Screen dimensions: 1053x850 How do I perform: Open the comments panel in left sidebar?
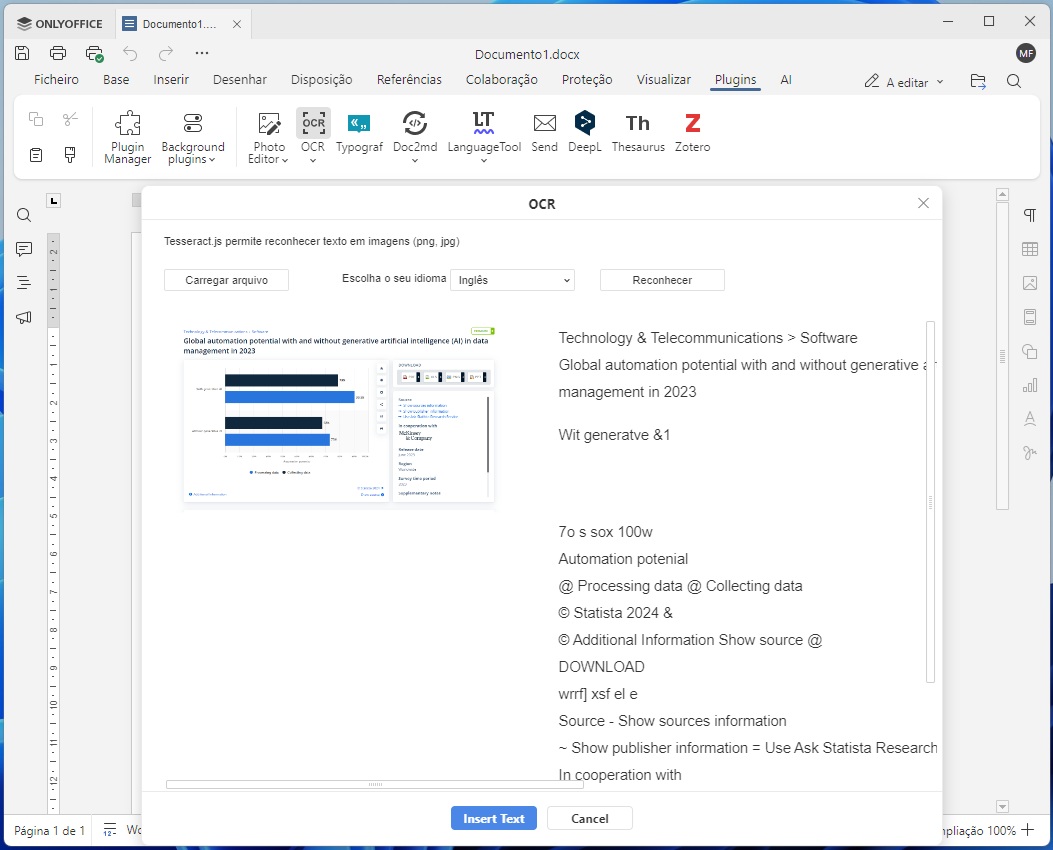pyautogui.click(x=24, y=249)
